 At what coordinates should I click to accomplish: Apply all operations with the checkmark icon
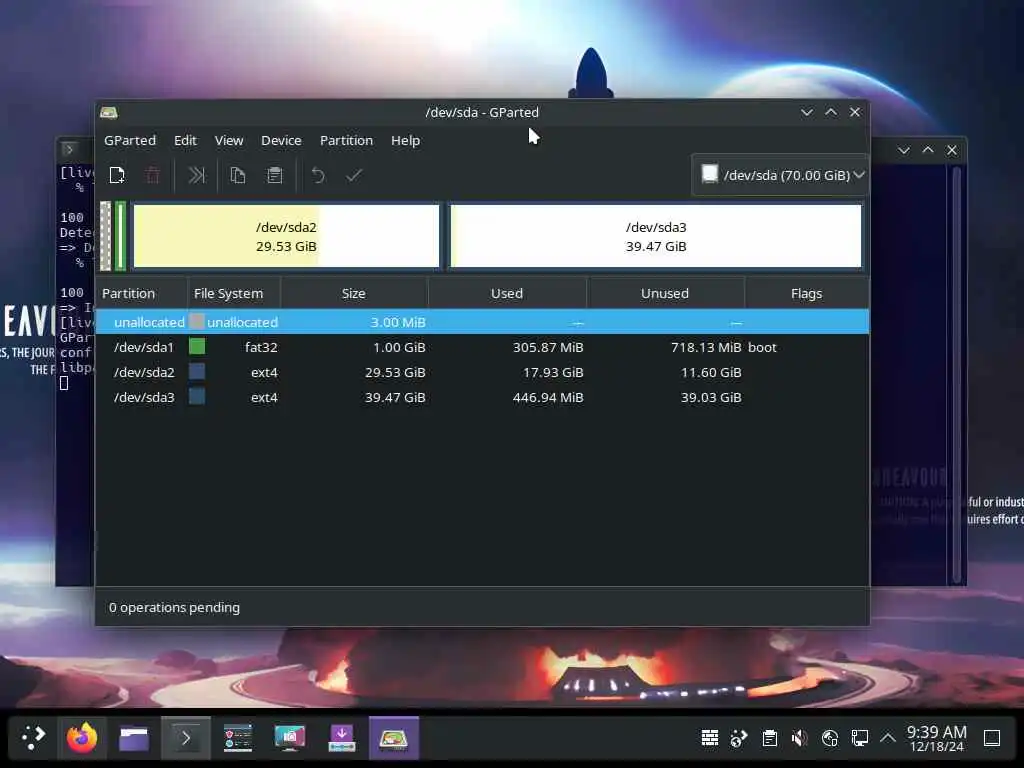(x=354, y=175)
